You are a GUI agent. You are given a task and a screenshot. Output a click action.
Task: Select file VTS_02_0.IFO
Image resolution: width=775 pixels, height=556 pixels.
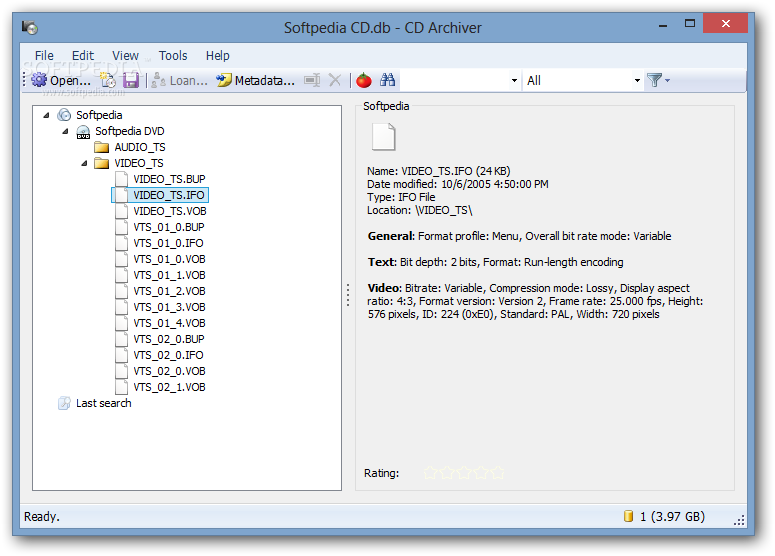(168, 355)
